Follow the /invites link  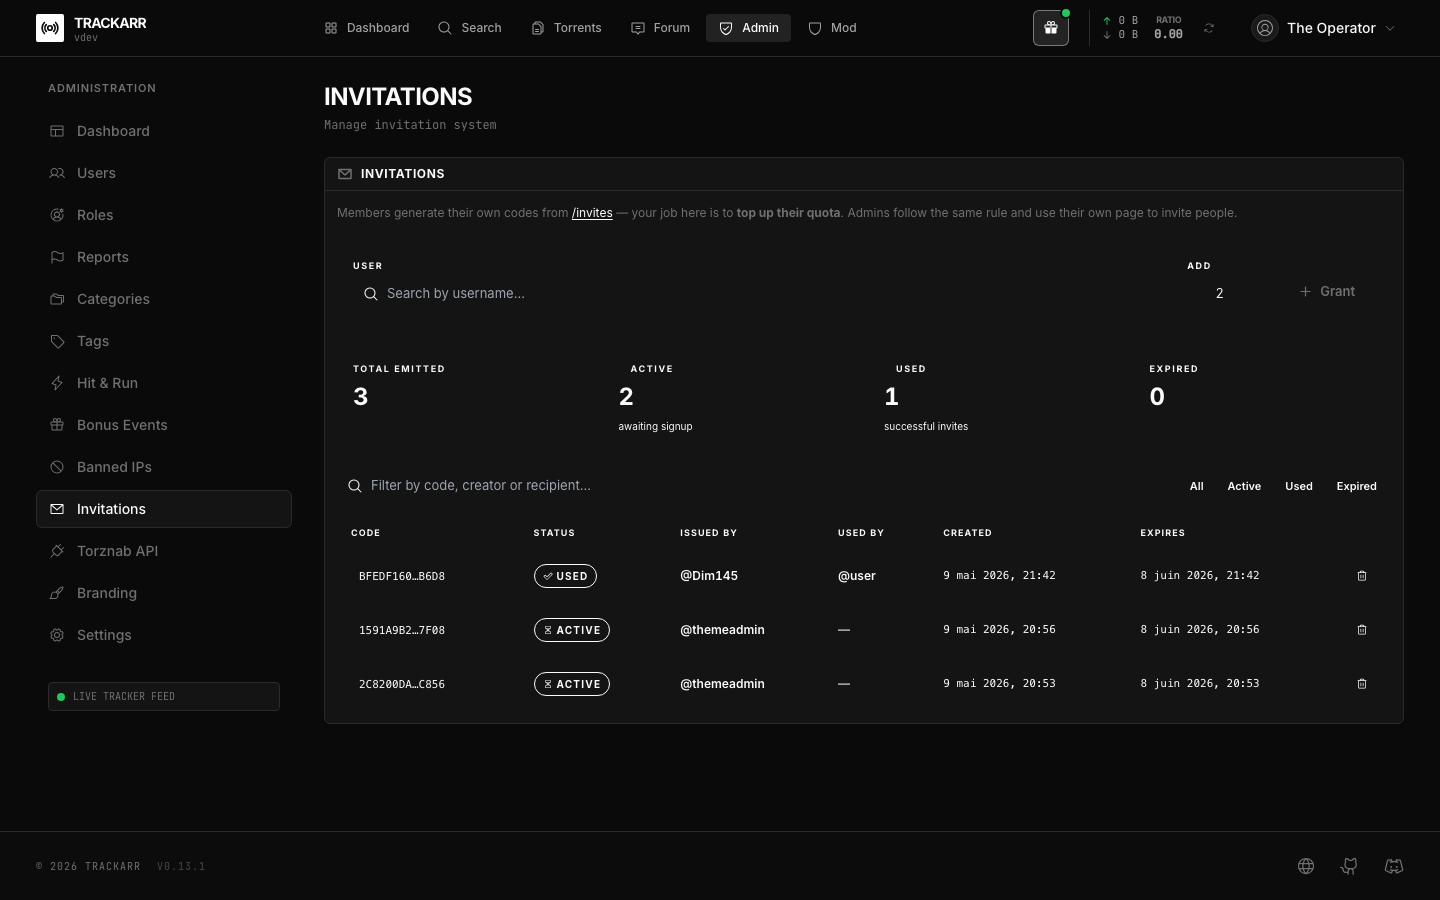[x=592, y=213]
